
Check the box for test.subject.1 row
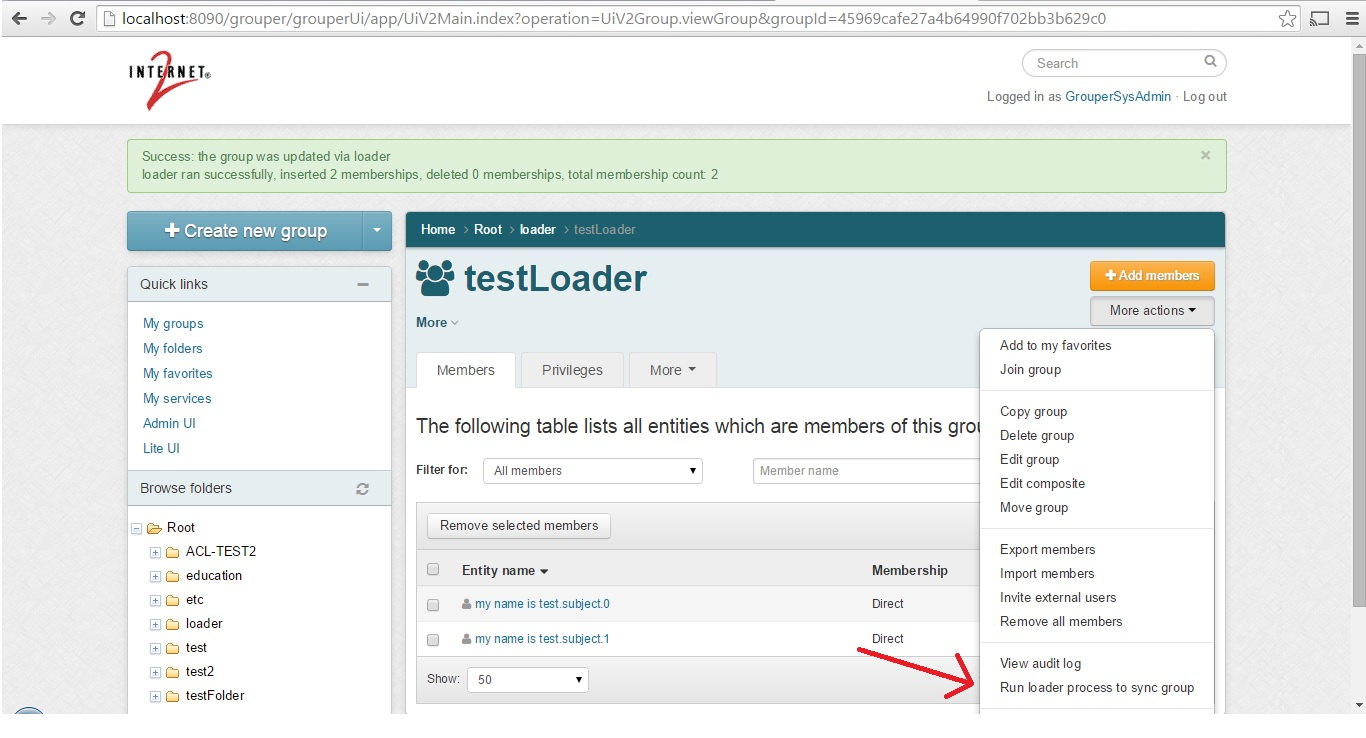433,640
